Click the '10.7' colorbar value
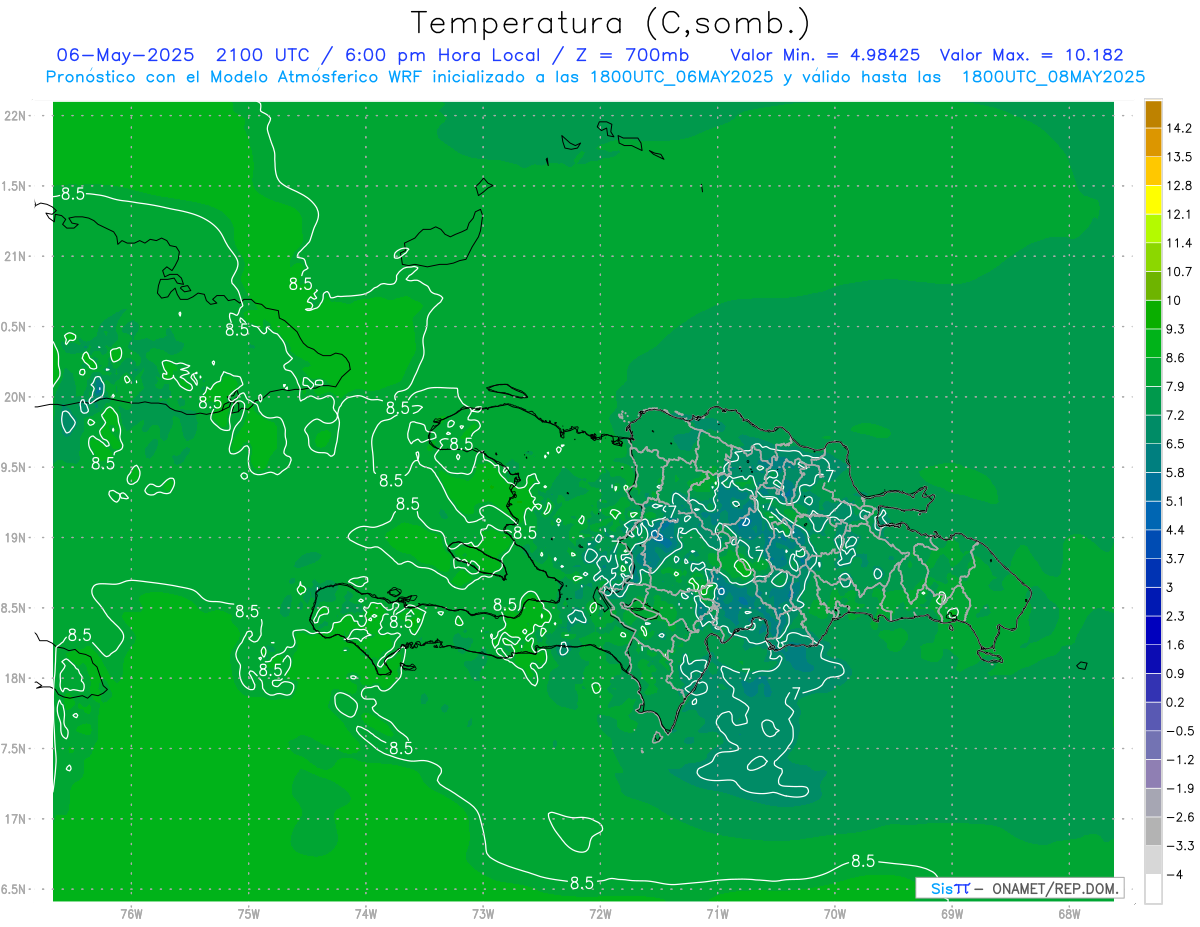The width and height of the screenshot is (1200, 927). (1181, 271)
